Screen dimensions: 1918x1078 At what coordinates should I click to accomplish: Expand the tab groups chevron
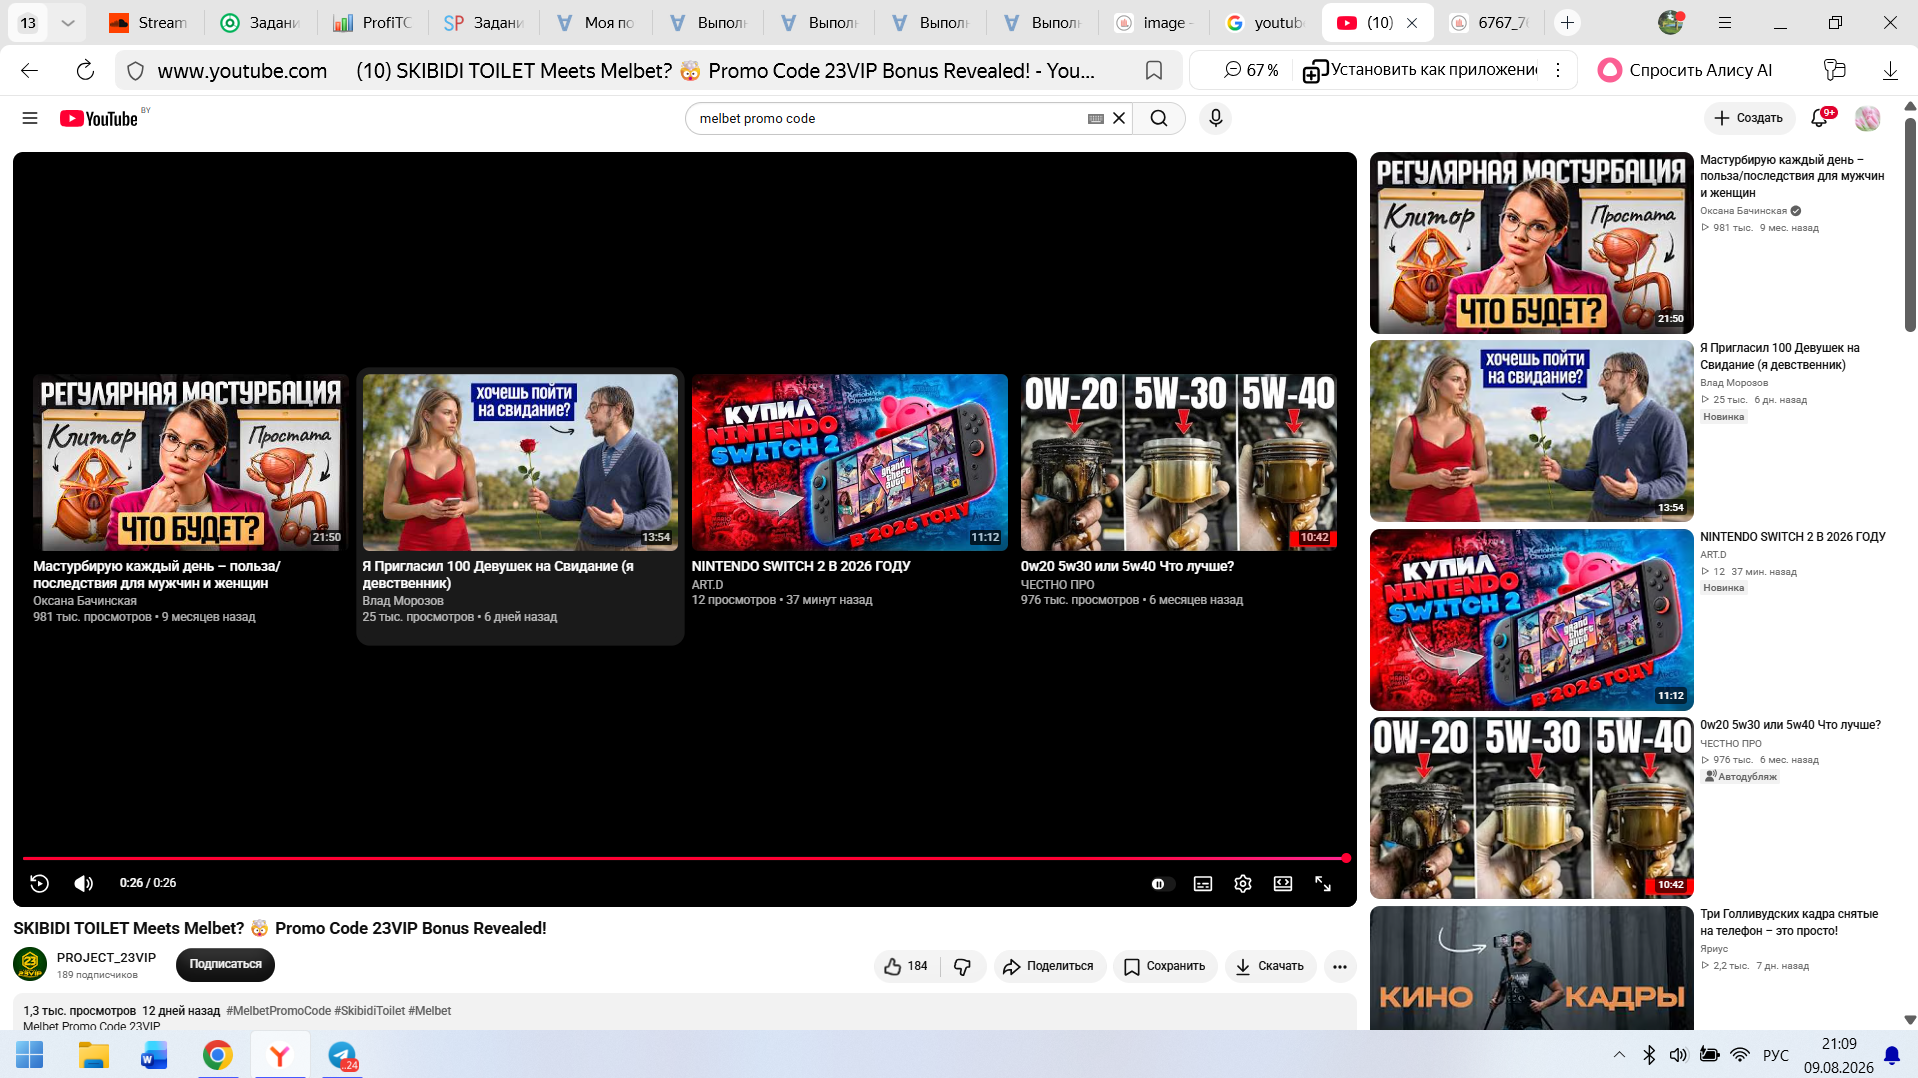coord(67,22)
